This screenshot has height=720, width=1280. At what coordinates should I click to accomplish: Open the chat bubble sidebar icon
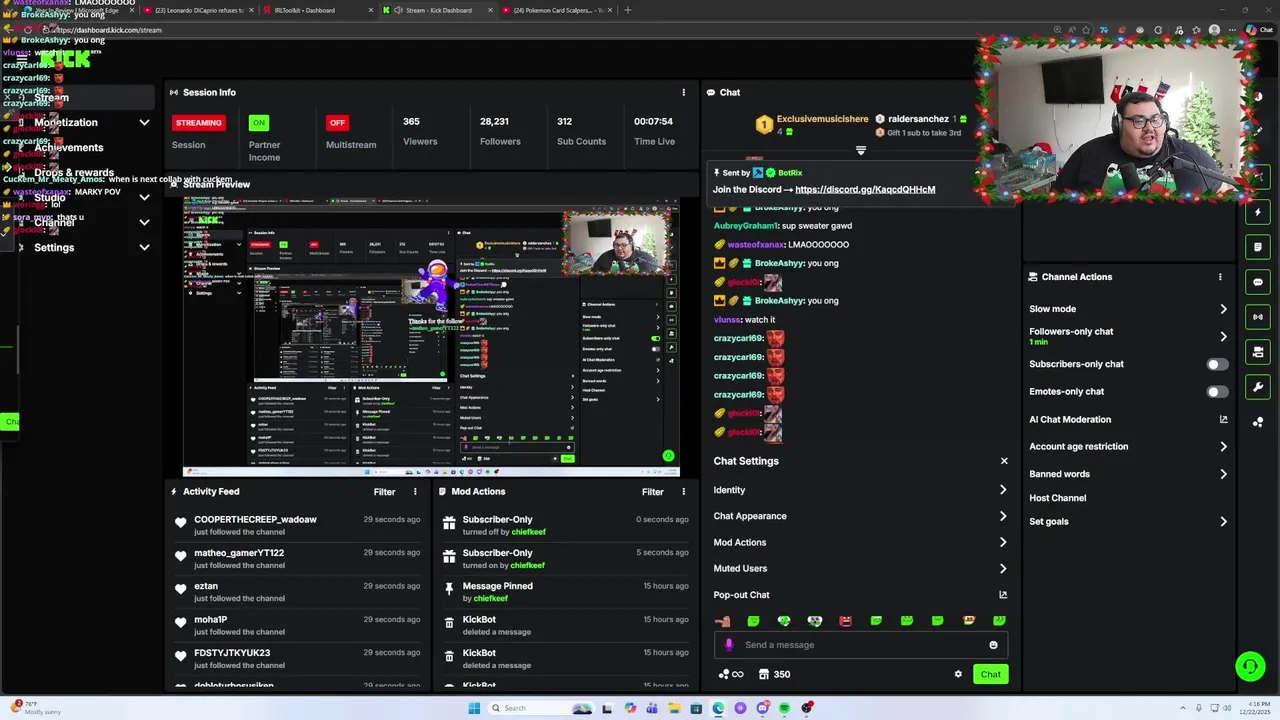pyautogui.click(x=1258, y=282)
